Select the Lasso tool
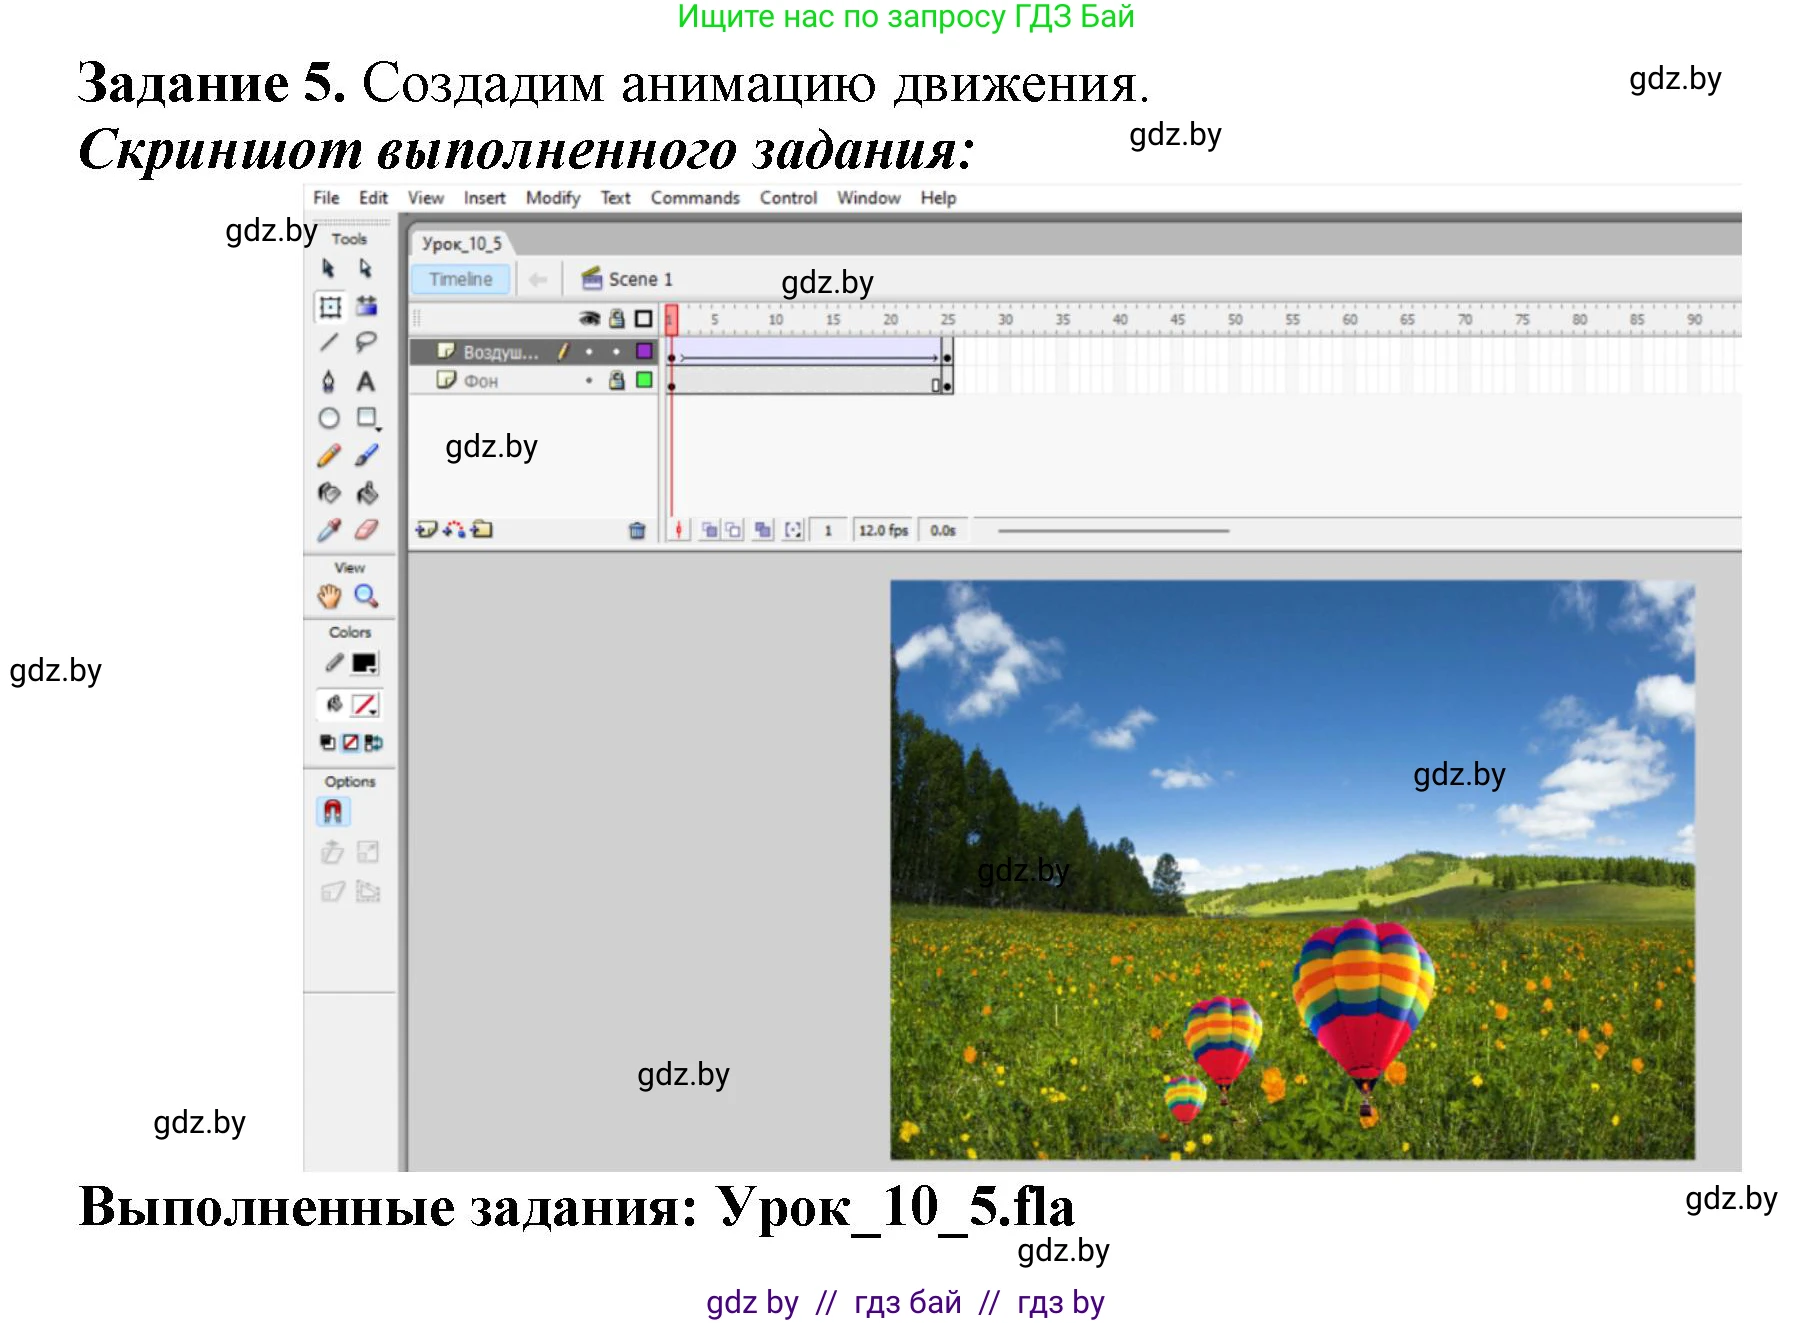The height and width of the screenshot is (1323, 1814). coord(367,342)
